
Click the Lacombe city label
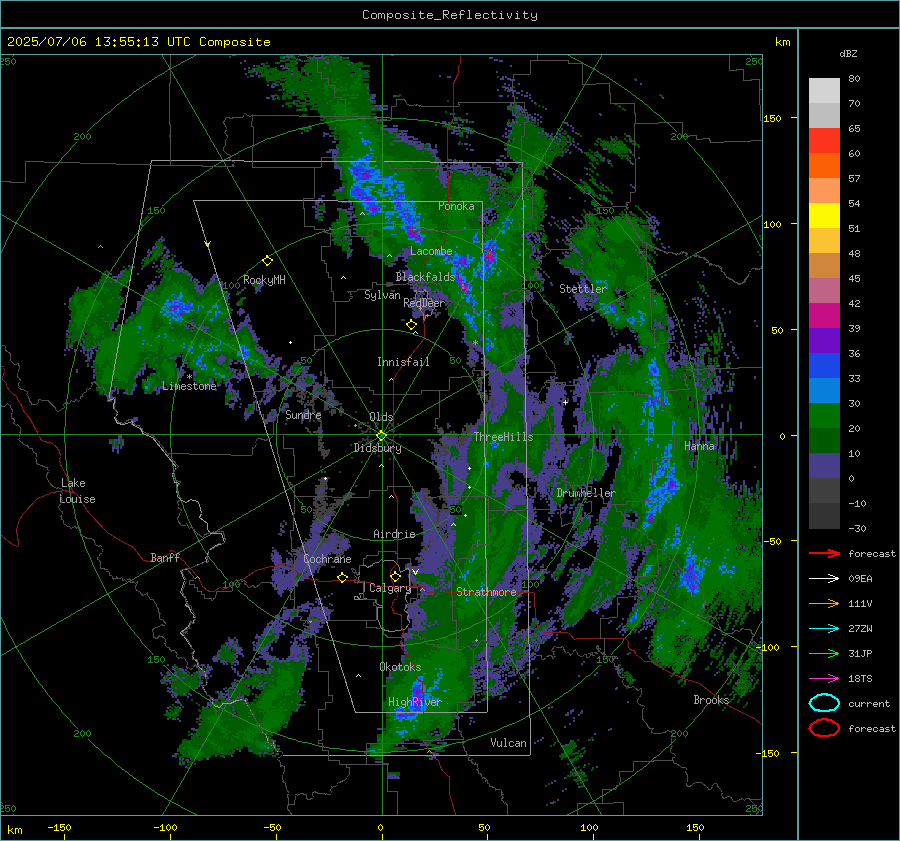click(431, 251)
